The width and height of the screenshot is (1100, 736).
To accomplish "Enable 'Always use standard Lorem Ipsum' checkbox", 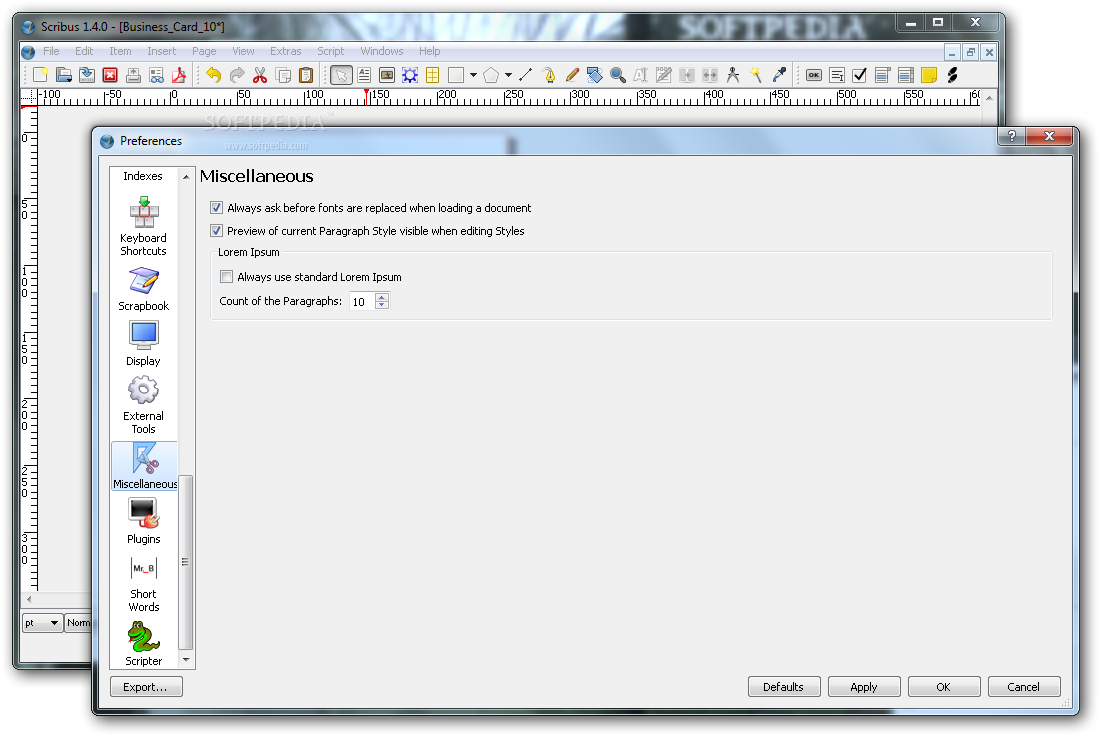I will point(227,277).
